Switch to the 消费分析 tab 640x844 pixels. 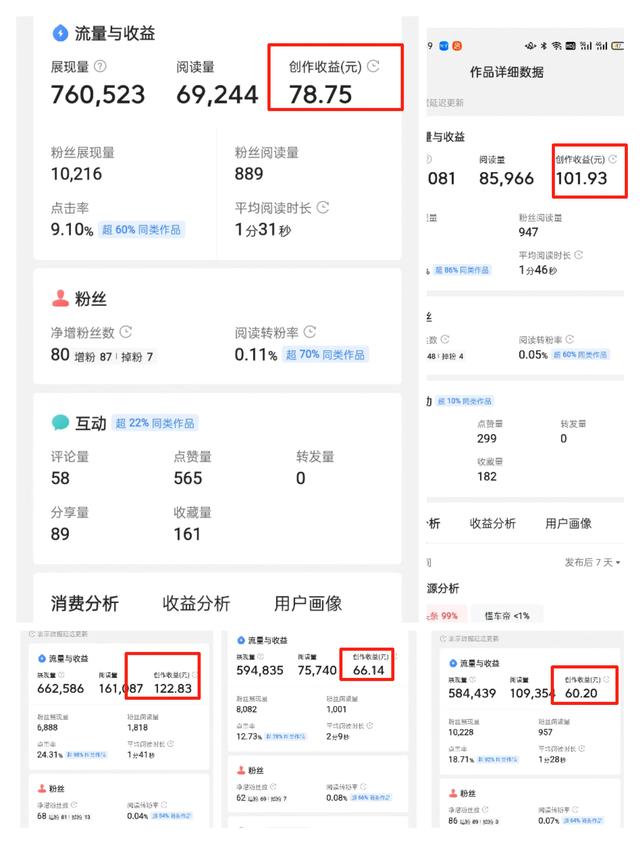(84, 603)
